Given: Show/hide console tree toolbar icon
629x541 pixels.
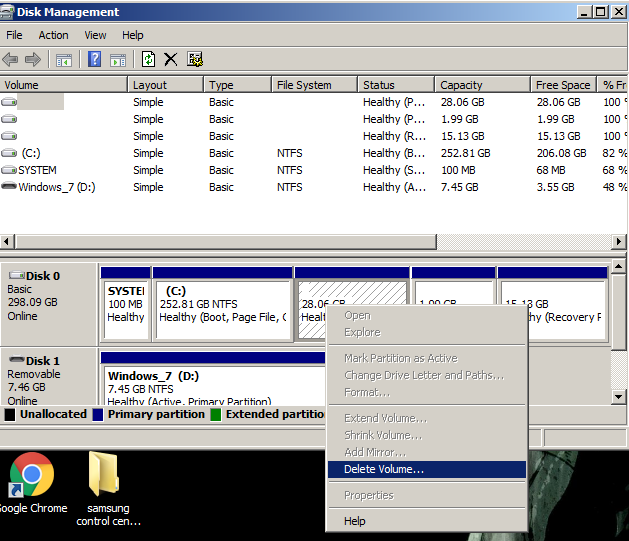Looking at the screenshot, I should [64, 60].
